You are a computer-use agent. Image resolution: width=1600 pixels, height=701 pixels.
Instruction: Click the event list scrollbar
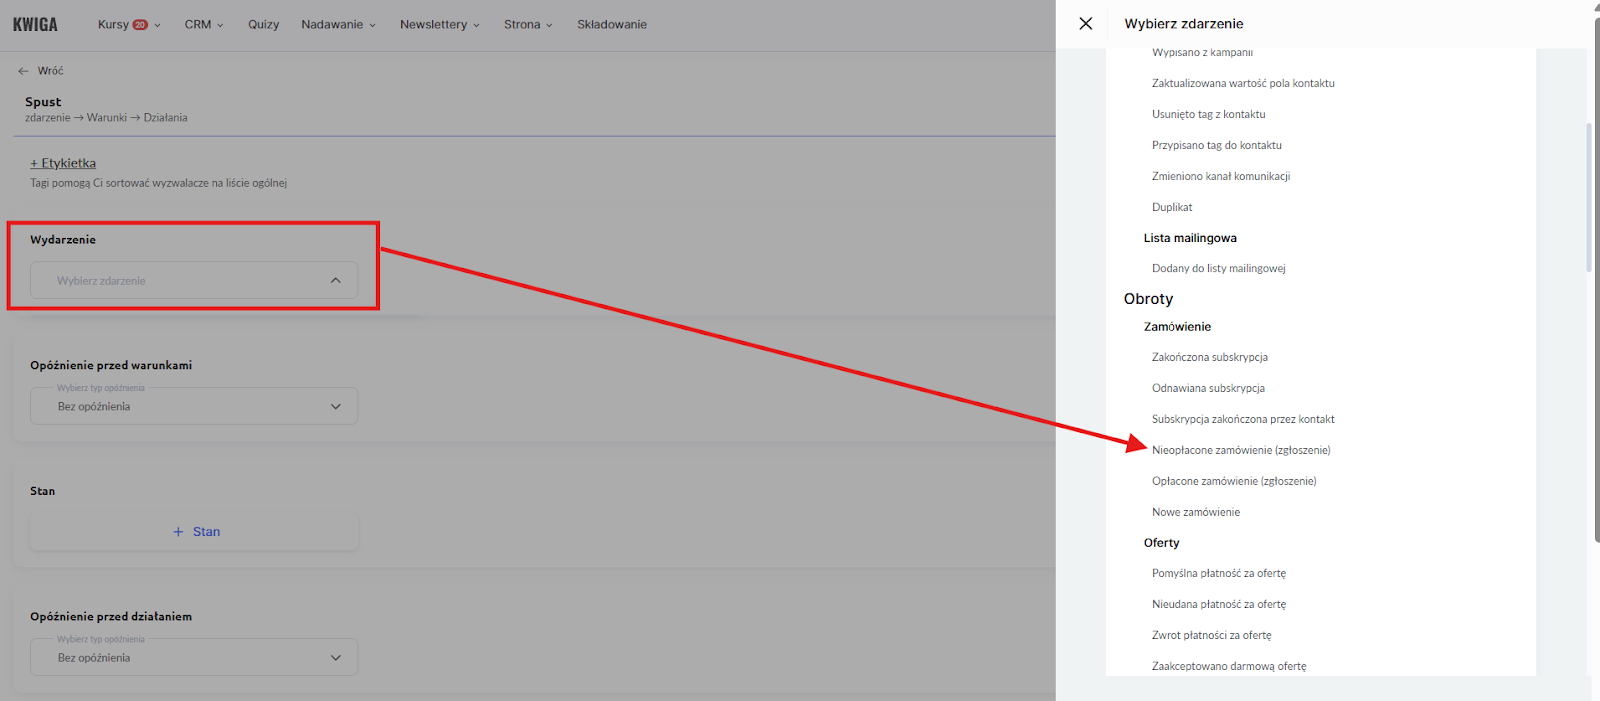point(1588,200)
